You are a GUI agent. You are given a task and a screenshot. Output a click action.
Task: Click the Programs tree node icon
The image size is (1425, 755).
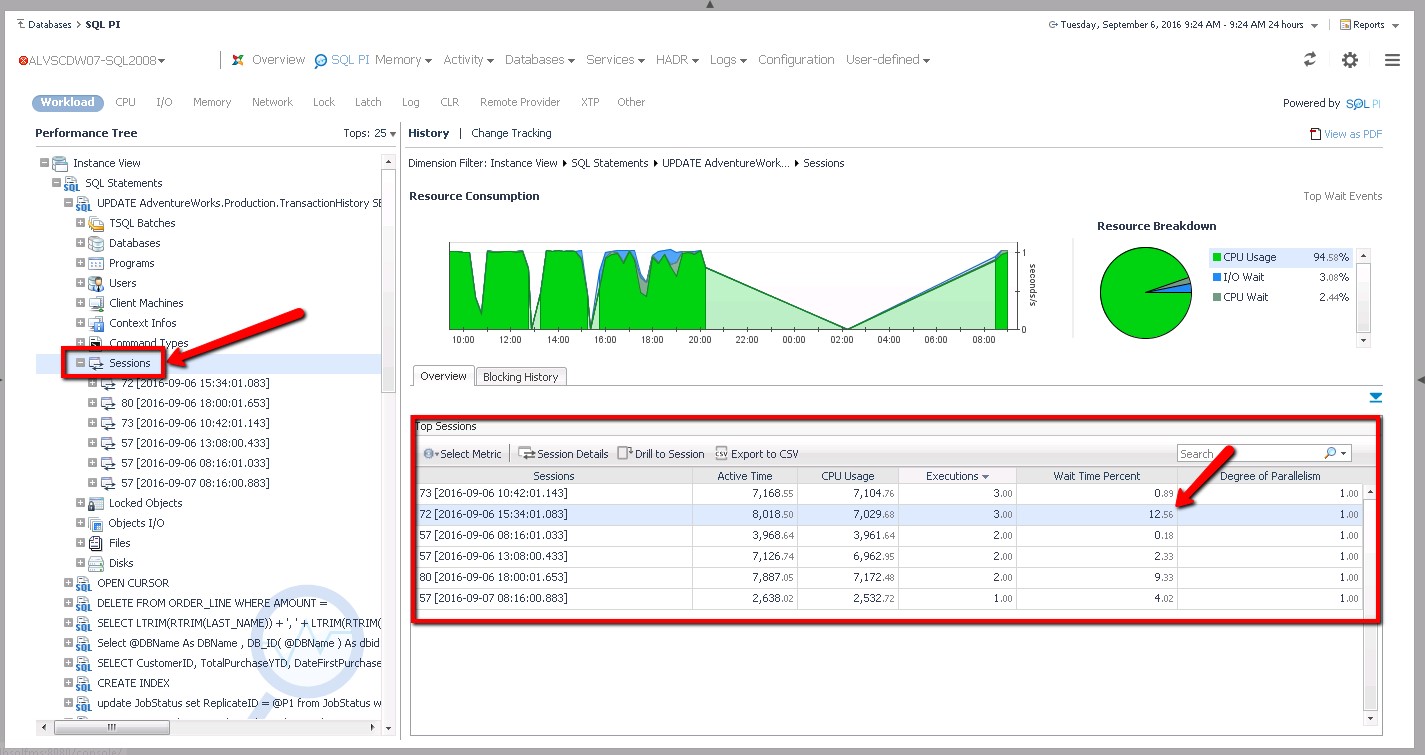pos(96,263)
